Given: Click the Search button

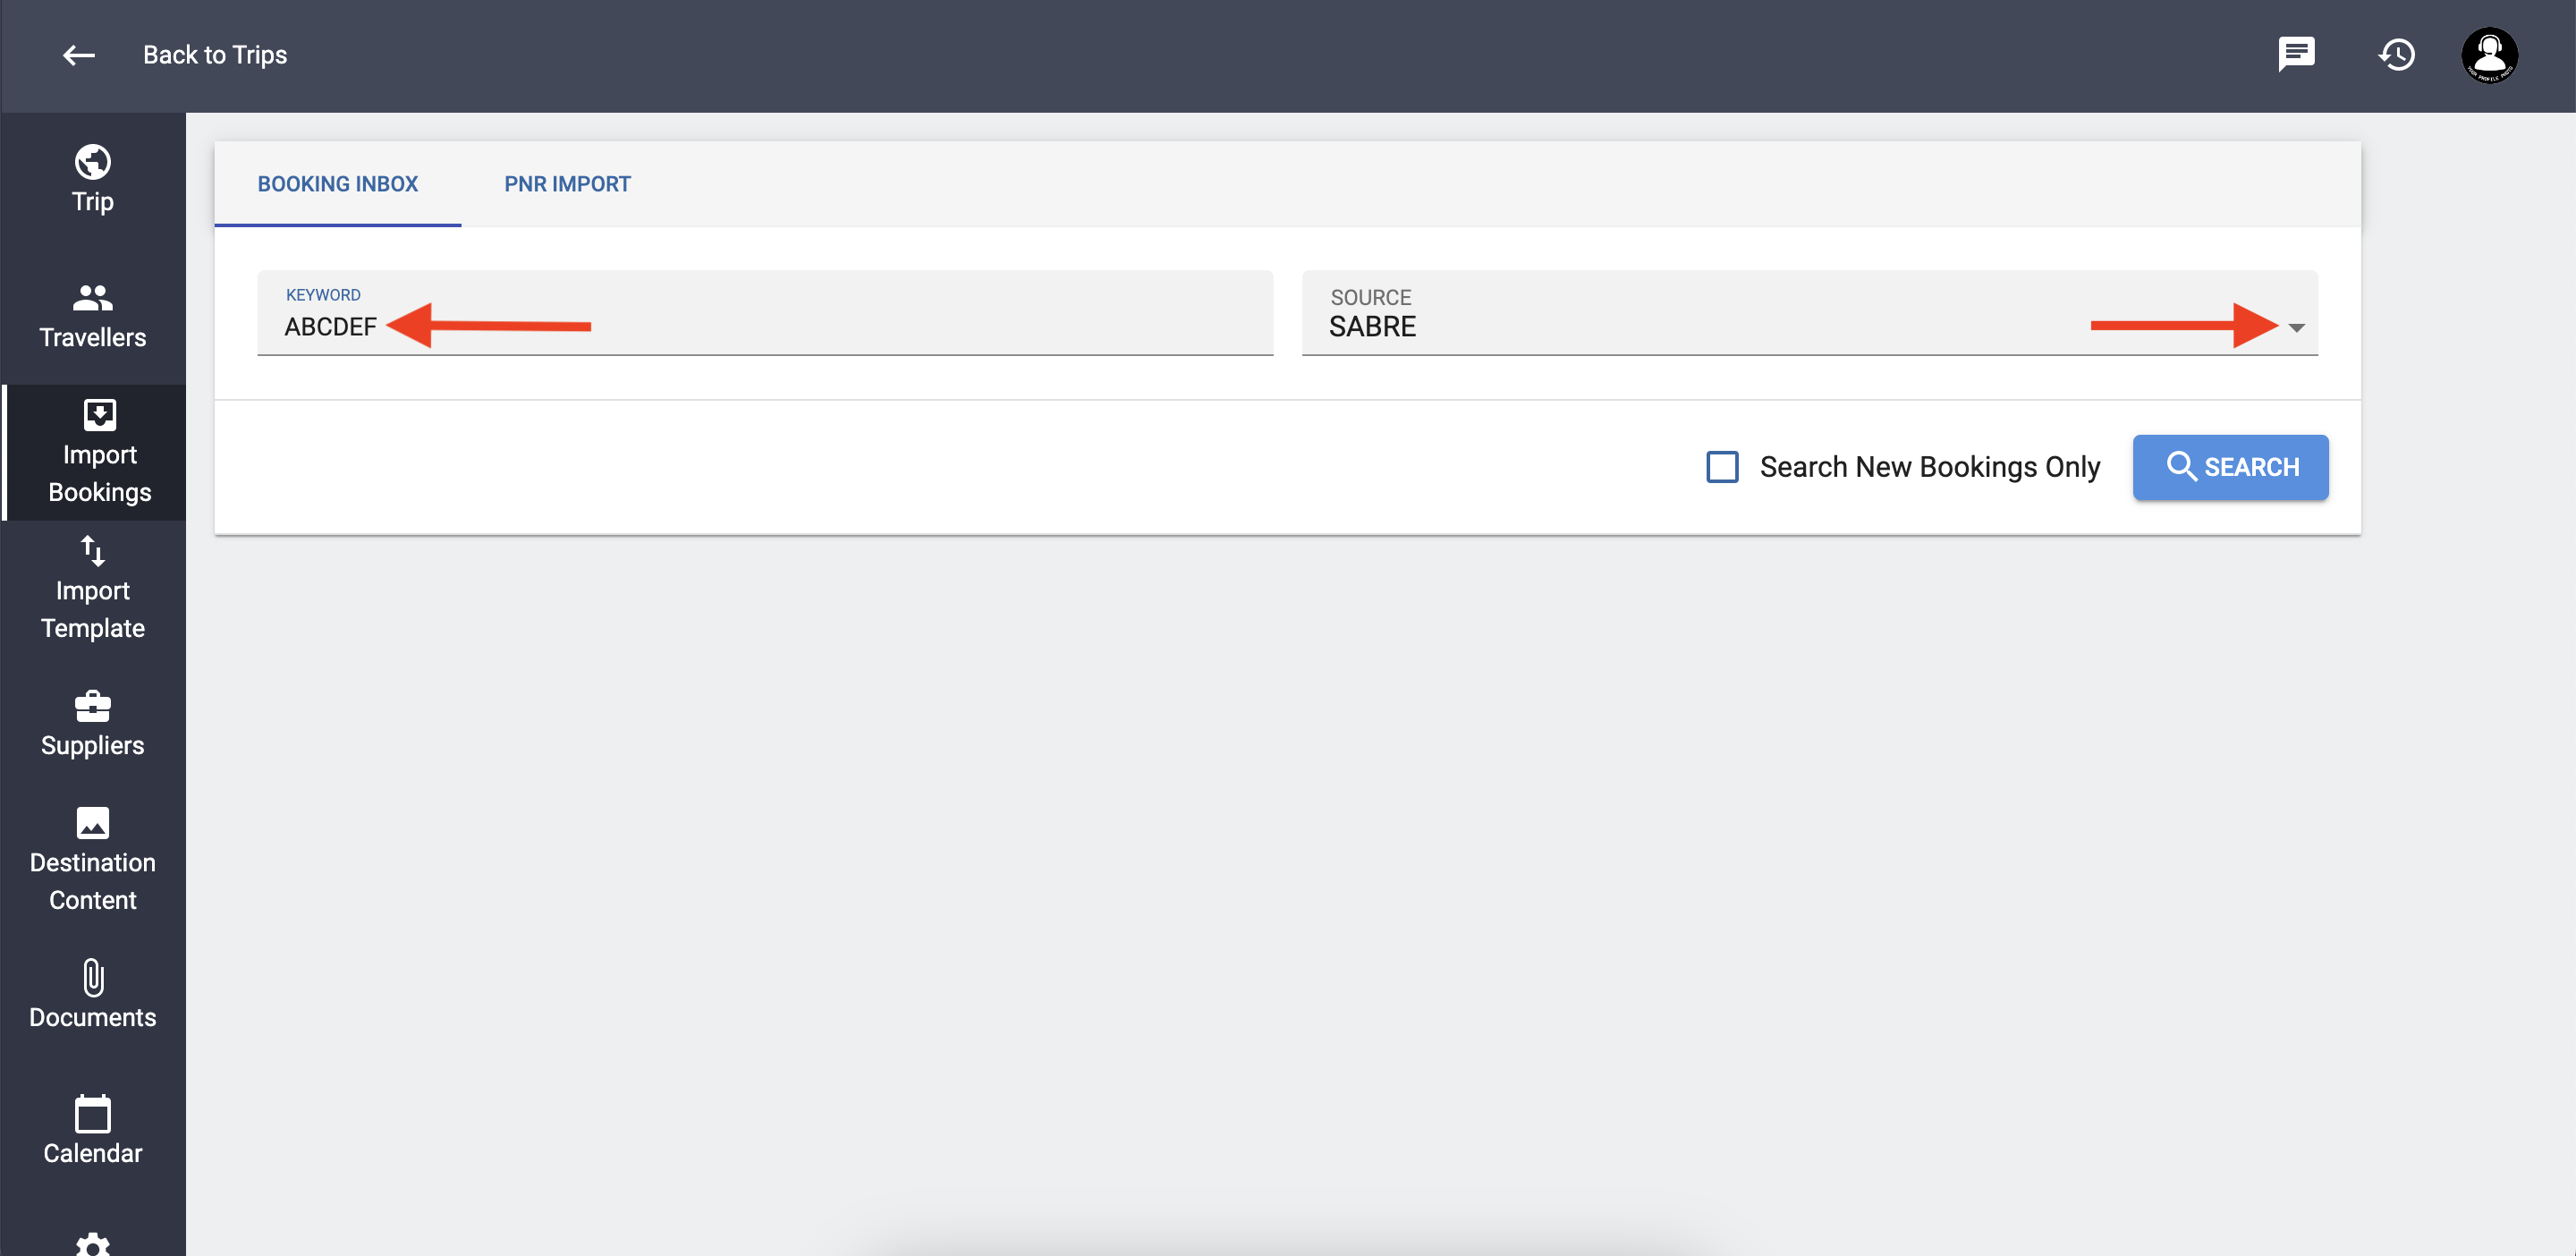Looking at the screenshot, I should pos(2230,467).
